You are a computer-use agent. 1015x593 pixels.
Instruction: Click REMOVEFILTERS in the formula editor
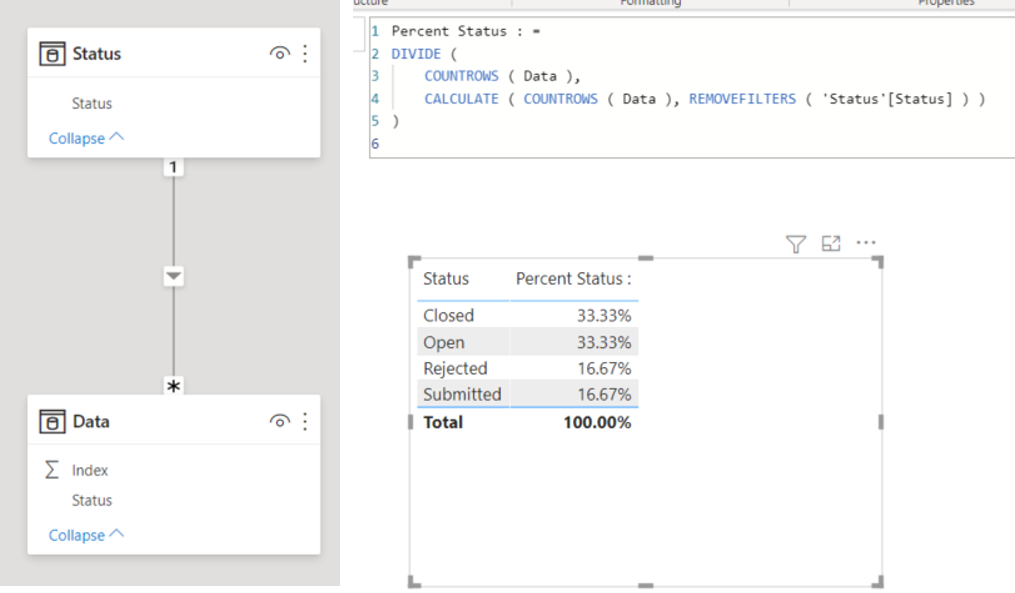(742, 99)
